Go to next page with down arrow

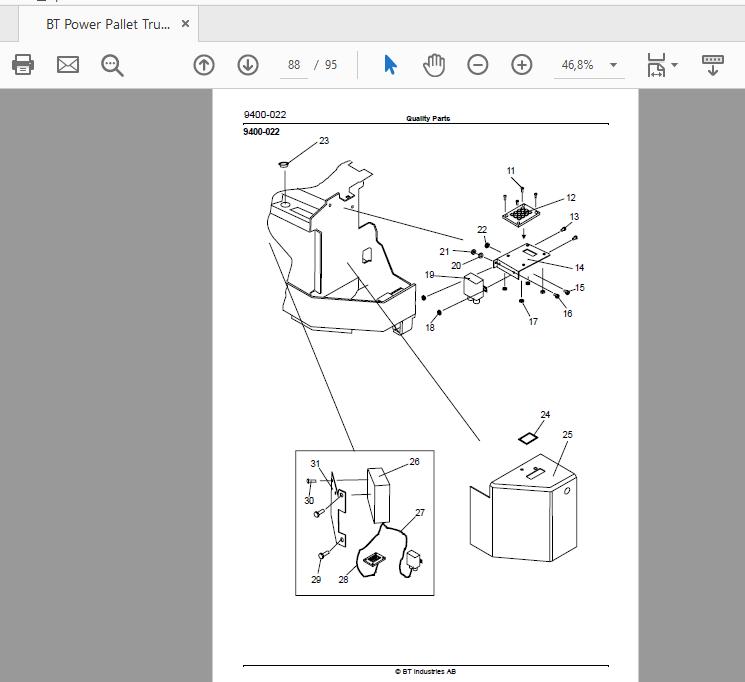coord(248,65)
